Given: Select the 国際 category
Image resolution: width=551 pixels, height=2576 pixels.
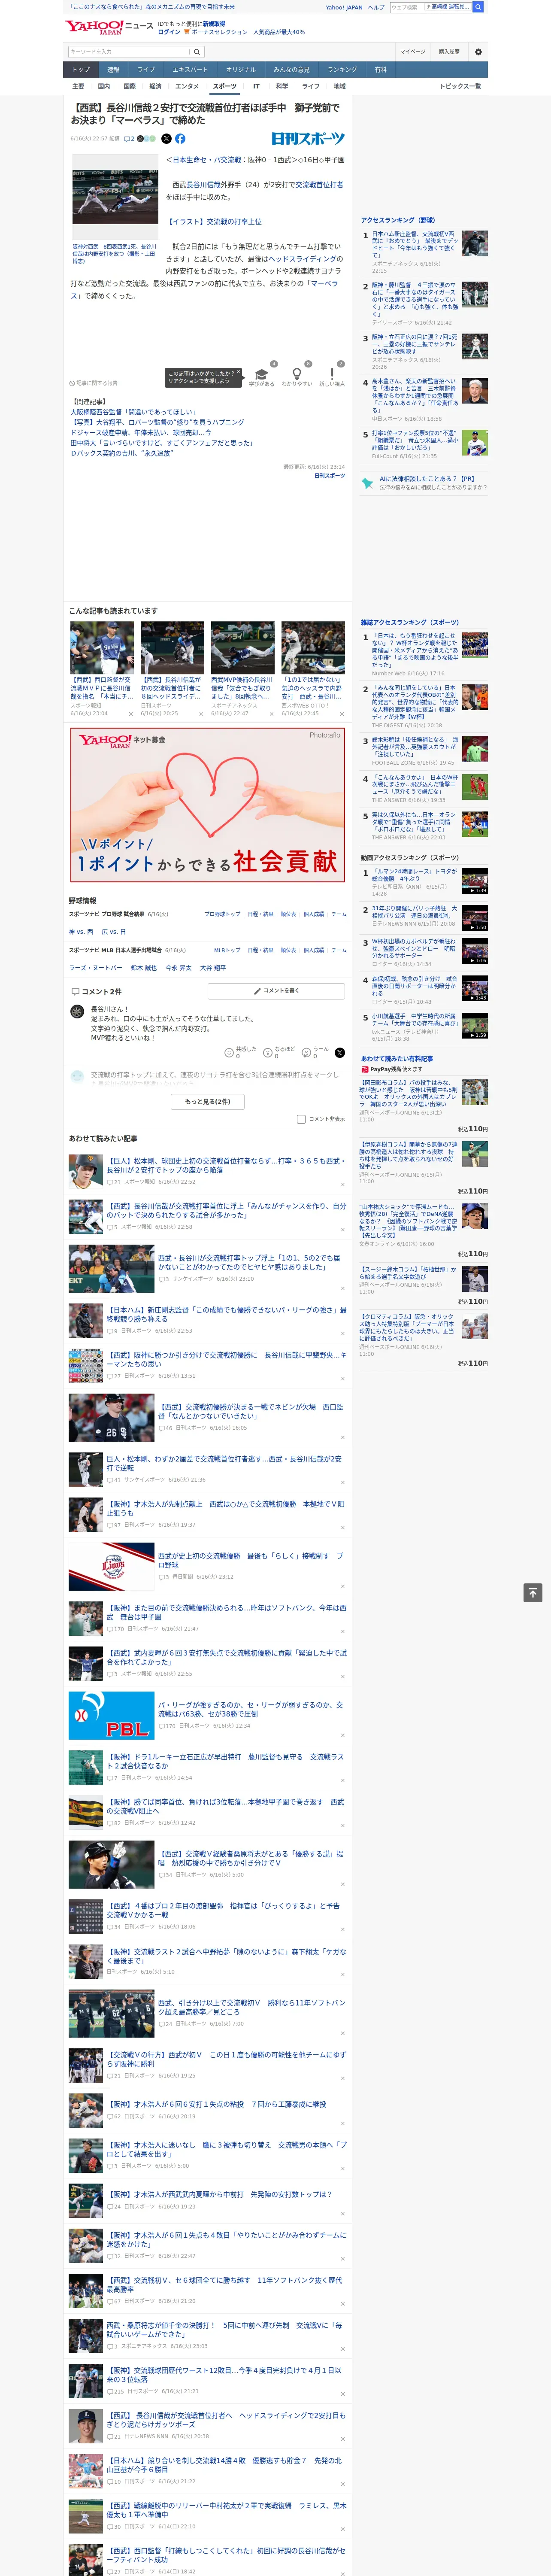Looking at the screenshot, I should 129,86.
